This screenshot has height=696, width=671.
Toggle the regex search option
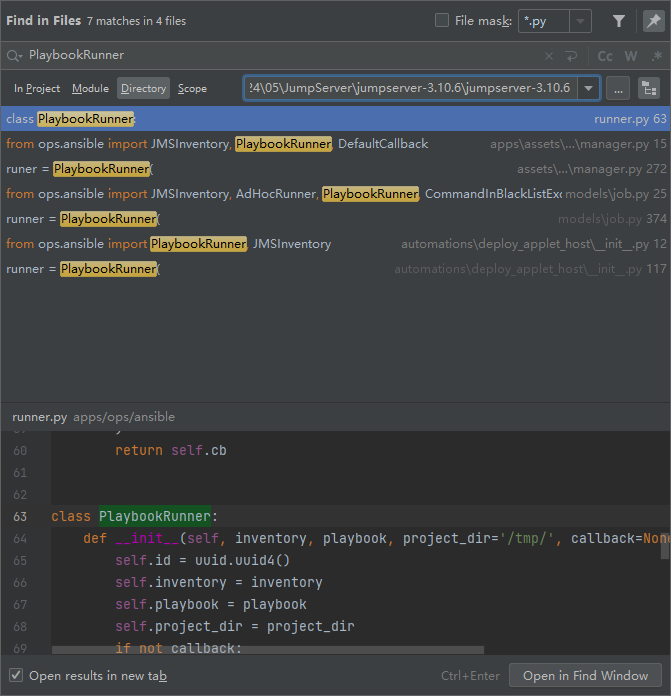pyautogui.click(x=654, y=56)
